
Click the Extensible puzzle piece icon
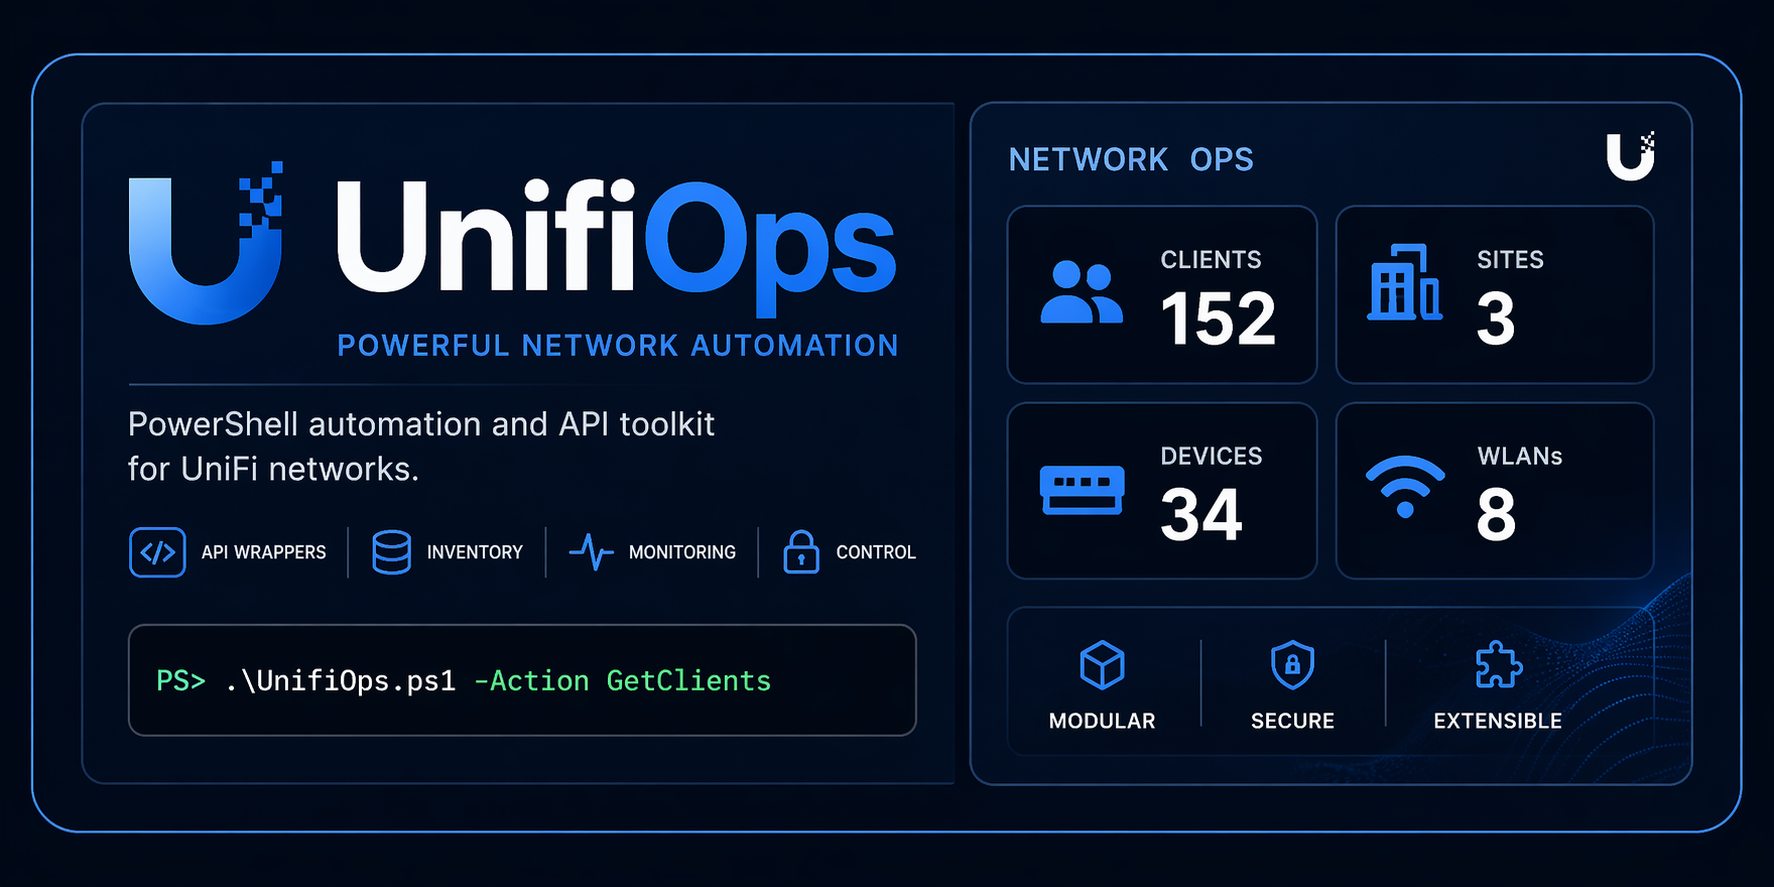tap(1498, 665)
